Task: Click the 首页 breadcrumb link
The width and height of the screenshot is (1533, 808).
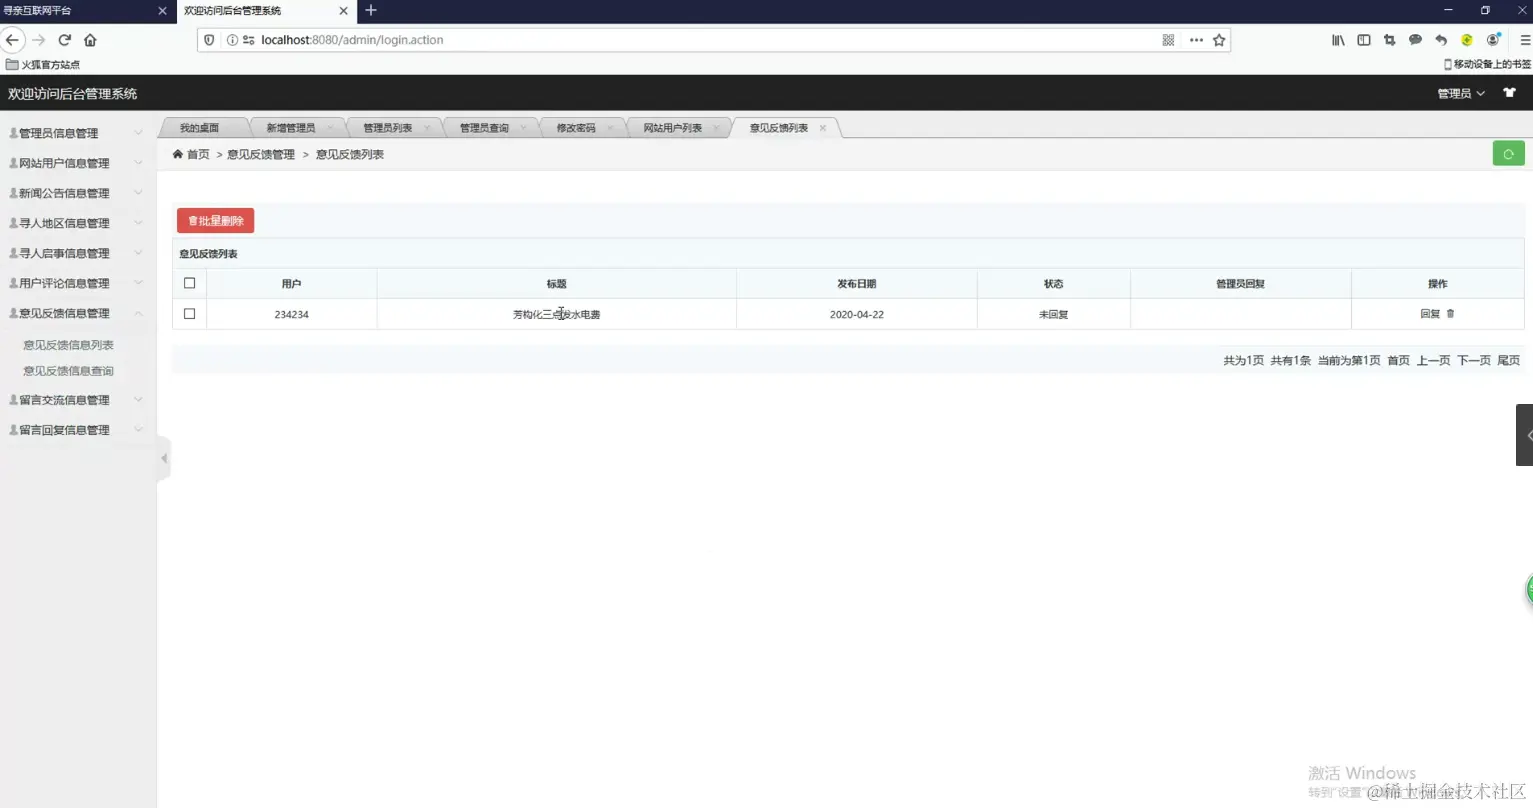Action: pyautogui.click(x=198, y=154)
